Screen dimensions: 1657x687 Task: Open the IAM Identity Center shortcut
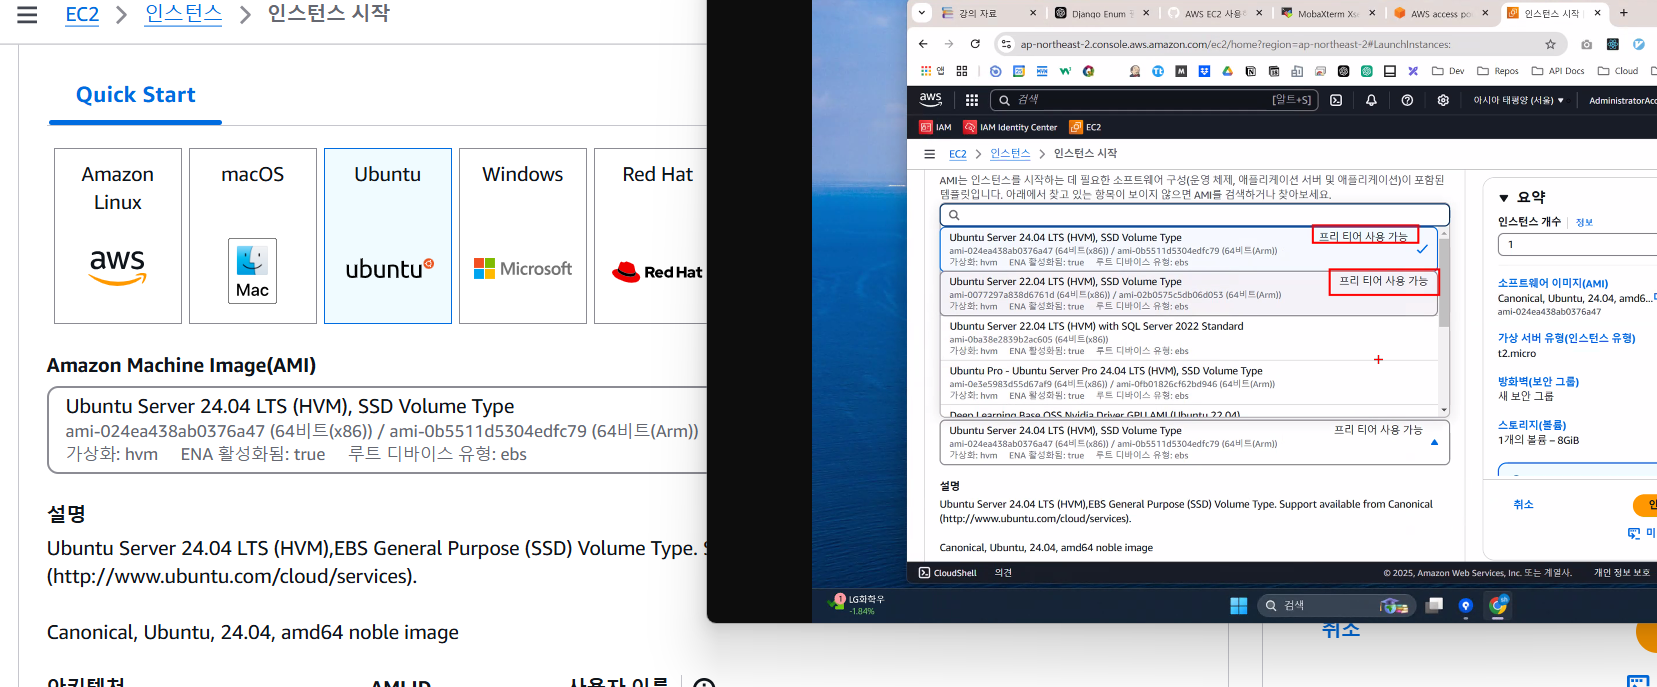1010,127
